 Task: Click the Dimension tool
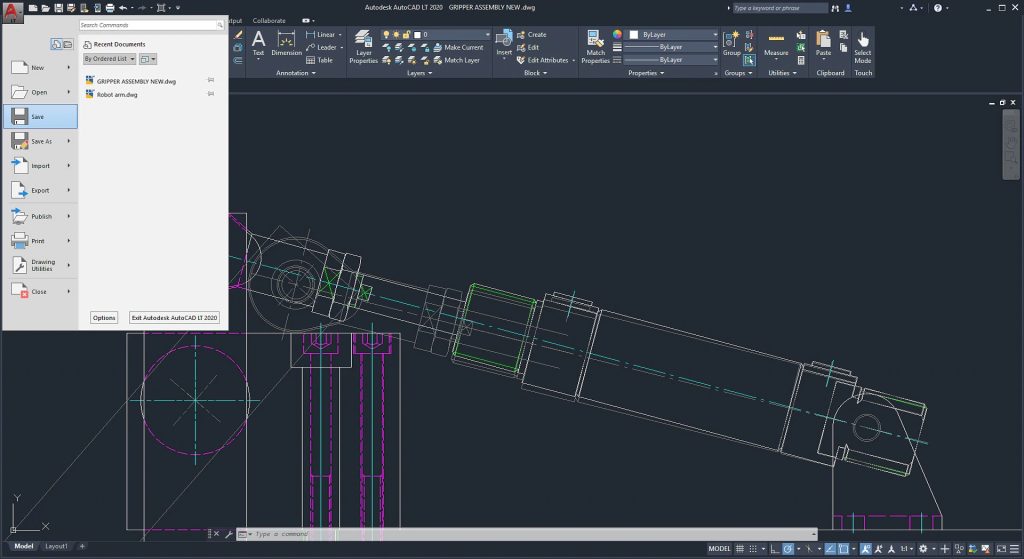pos(286,39)
